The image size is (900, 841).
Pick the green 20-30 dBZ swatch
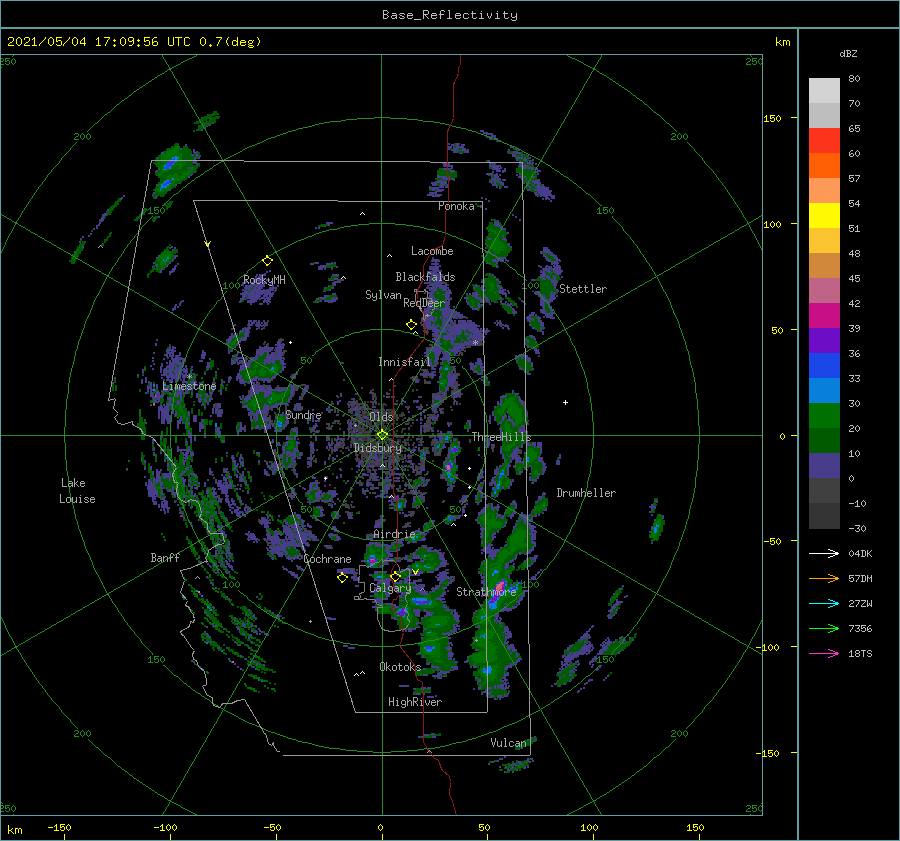(x=824, y=415)
